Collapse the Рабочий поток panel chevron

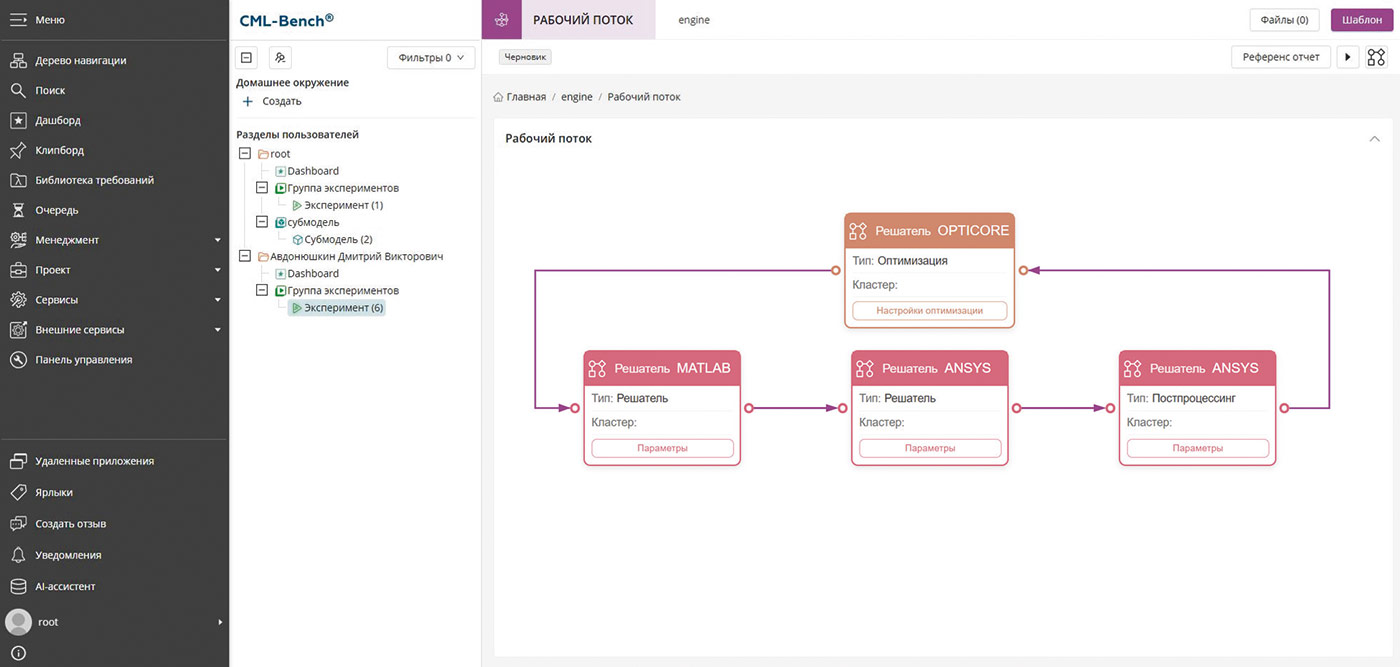pyautogui.click(x=1374, y=139)
